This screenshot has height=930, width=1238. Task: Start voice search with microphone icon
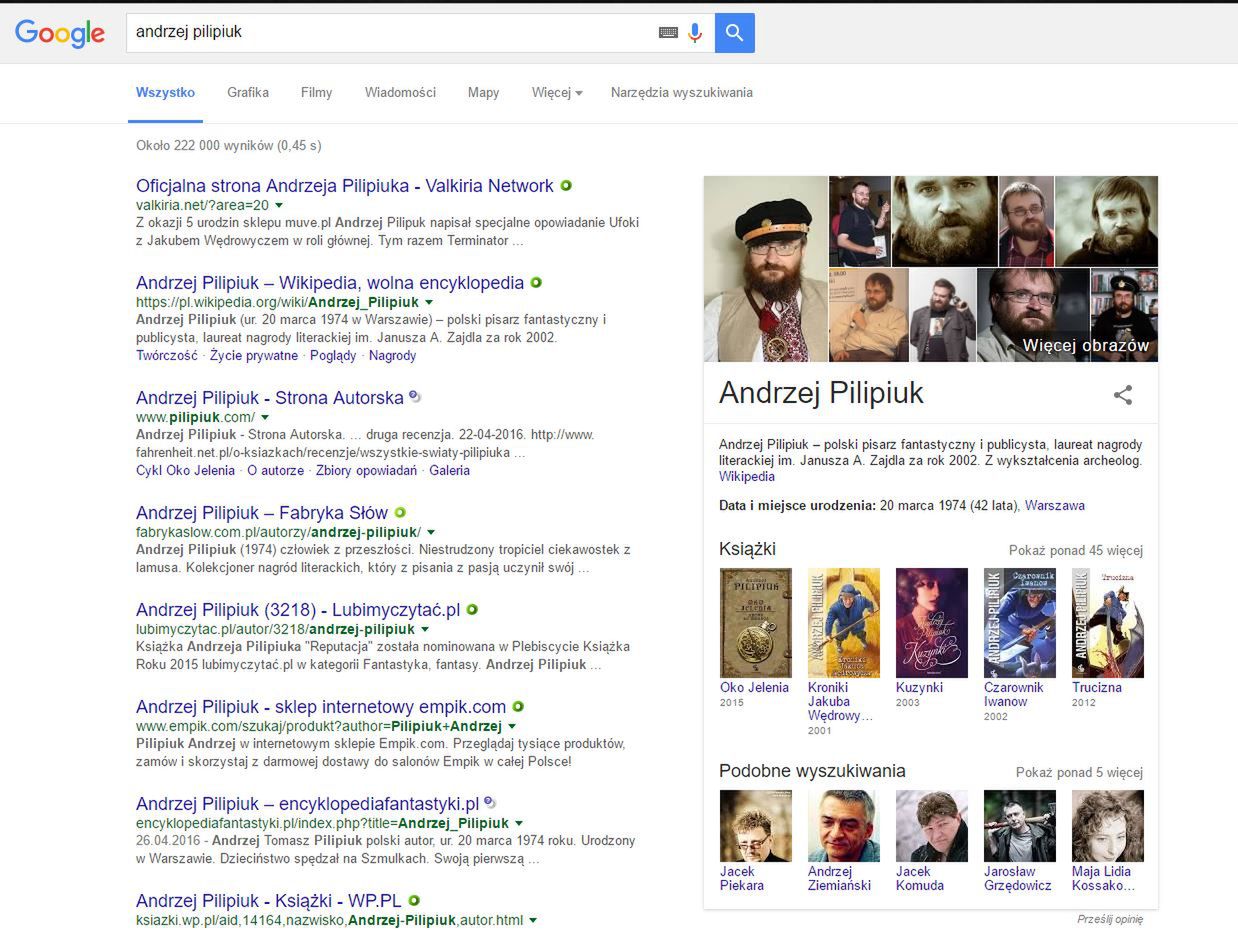(695, 33)
